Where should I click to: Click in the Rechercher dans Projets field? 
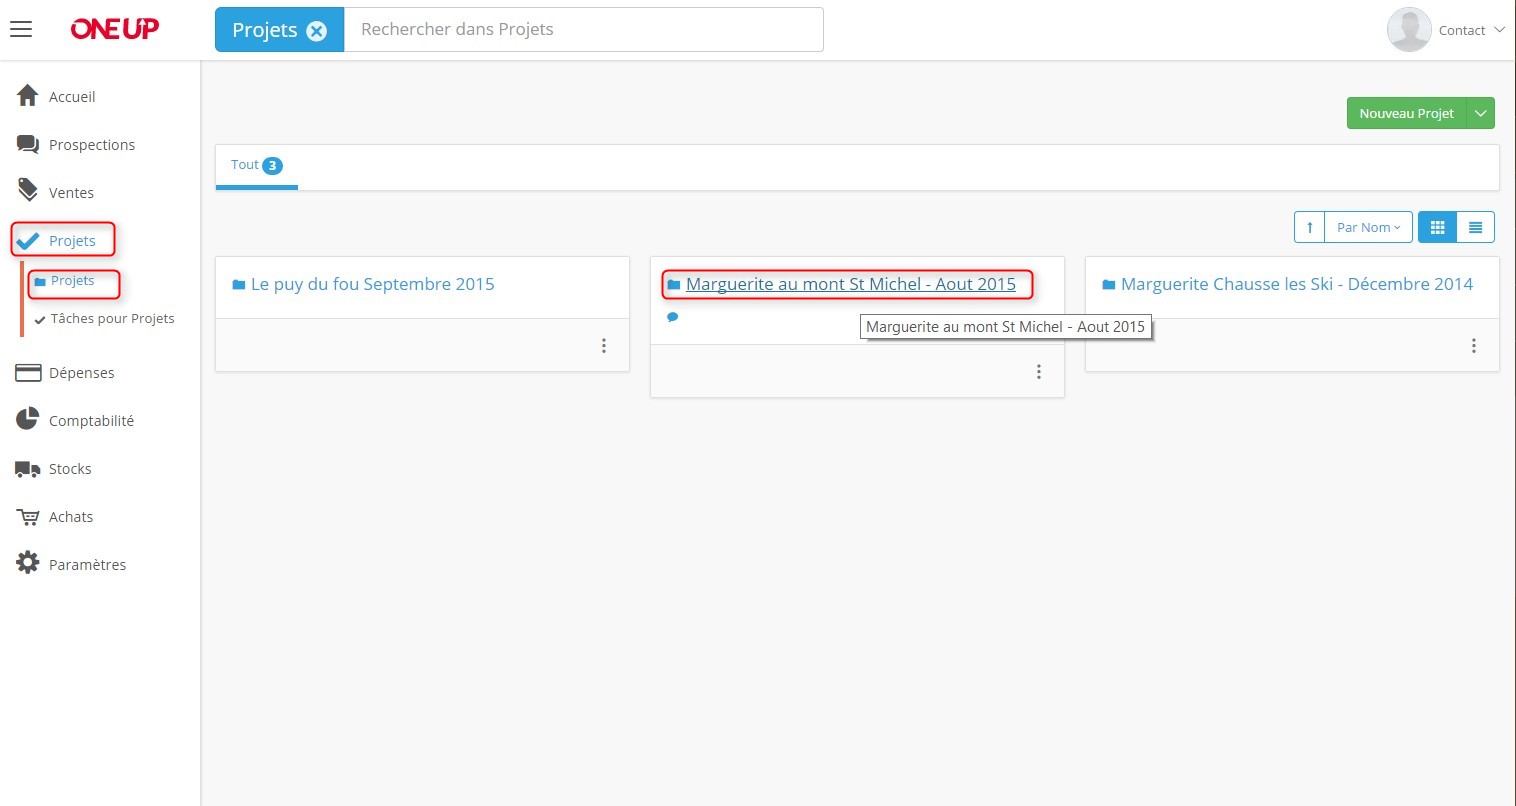(583, 29)
